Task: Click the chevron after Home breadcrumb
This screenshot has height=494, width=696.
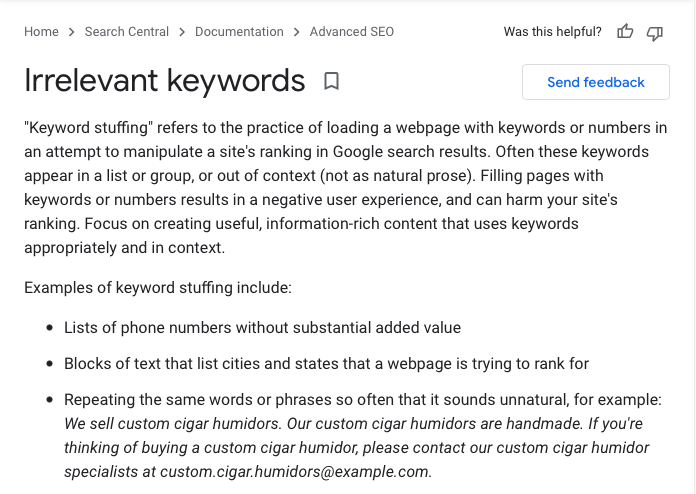Action: [71, 32]
